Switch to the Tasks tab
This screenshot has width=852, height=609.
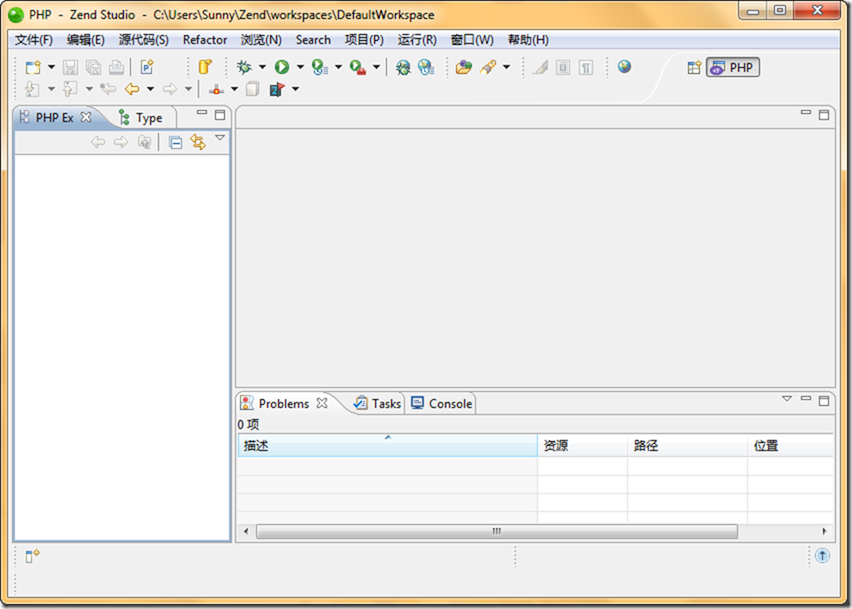point(377,404)
